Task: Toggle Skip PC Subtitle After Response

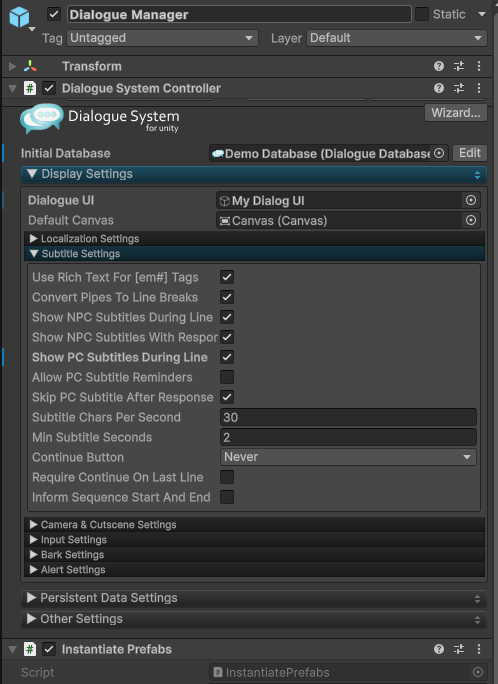Action: click(227, 397)
